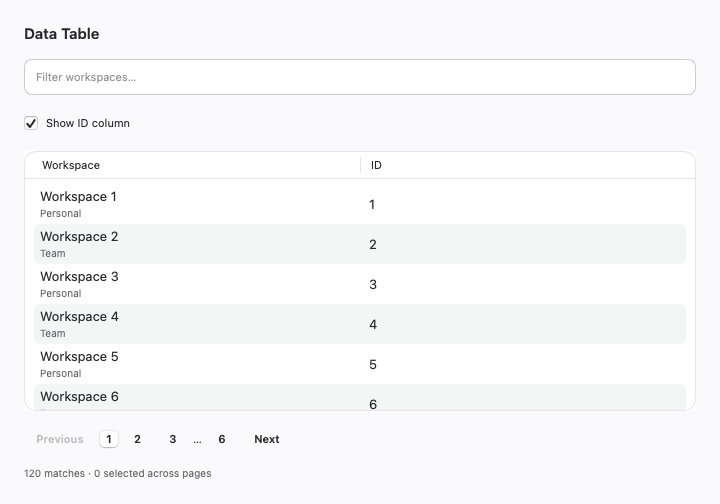The width and height of the screenshot is (720, 504).
Task: Focus the Filter workspaces input field
Action: [360, 77]
